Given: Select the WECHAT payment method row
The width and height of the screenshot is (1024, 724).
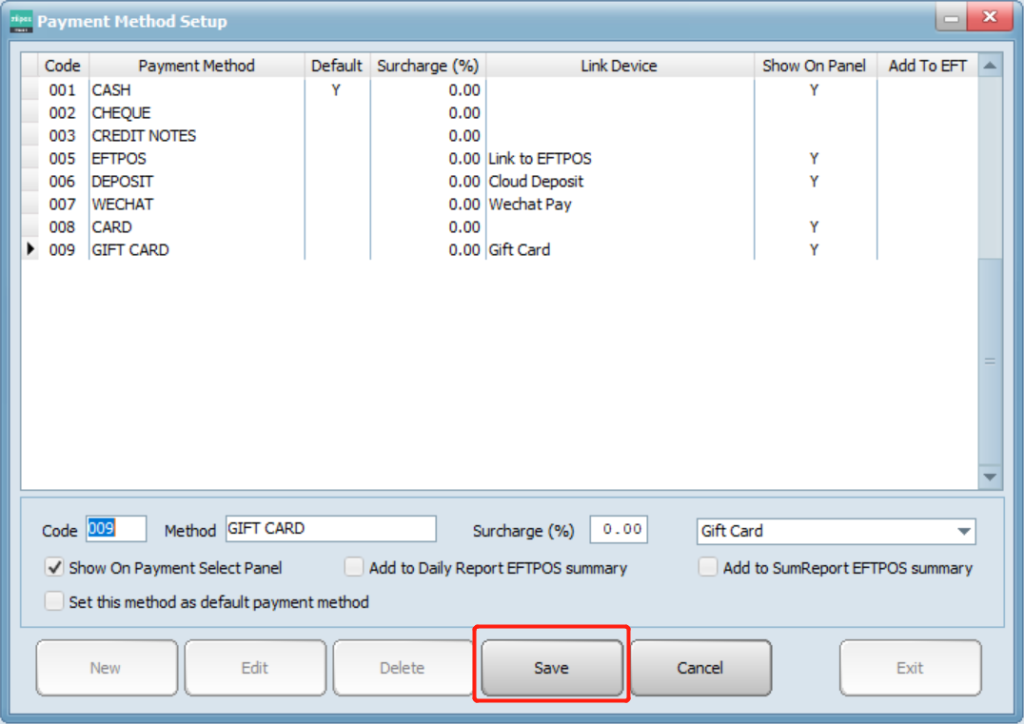Looking at the screenshot, I should click(x=122, y=204).
